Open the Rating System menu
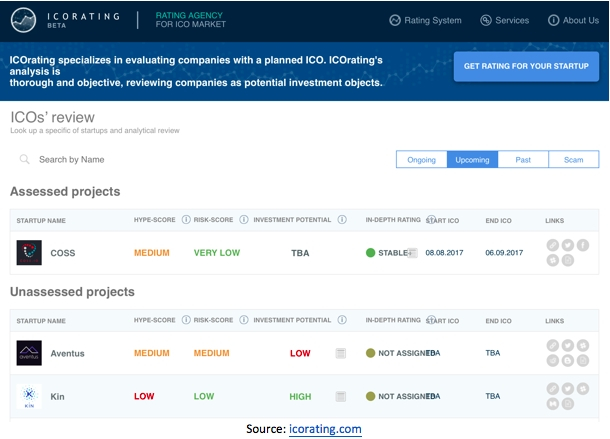Viewport: 610px width, 439px height. tap(425, 20)
